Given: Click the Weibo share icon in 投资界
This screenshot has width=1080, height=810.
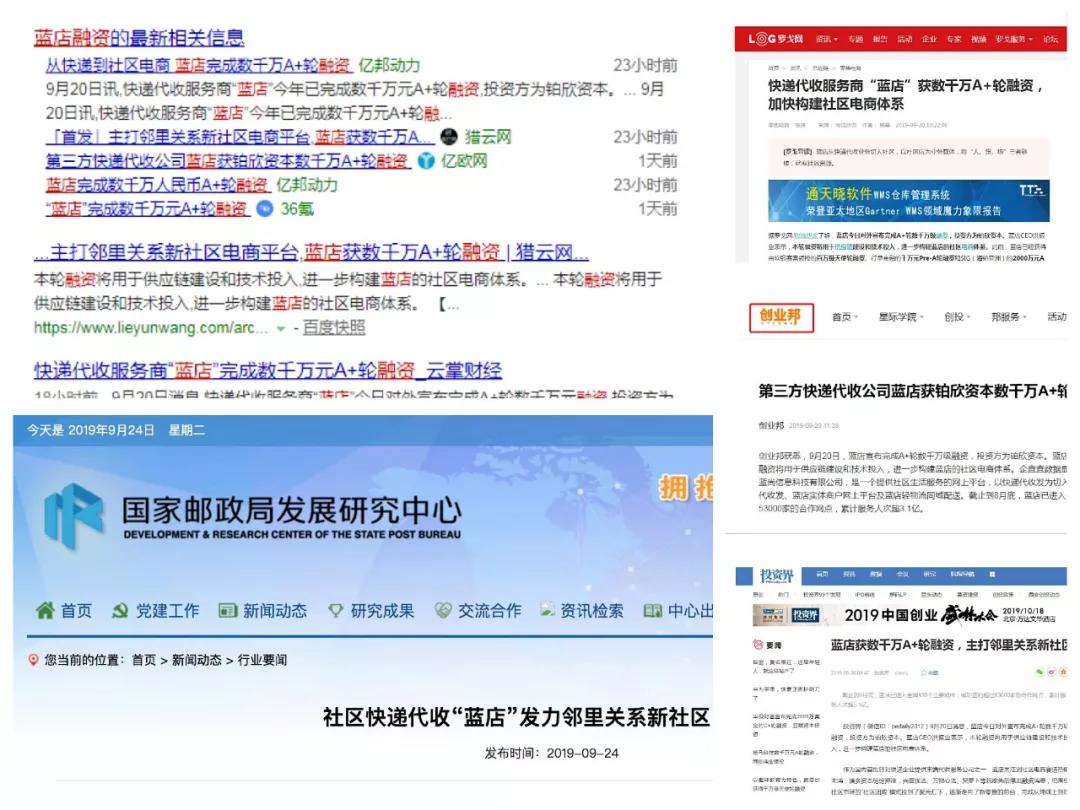Looking at the screenshot, I should point(1051,672).
